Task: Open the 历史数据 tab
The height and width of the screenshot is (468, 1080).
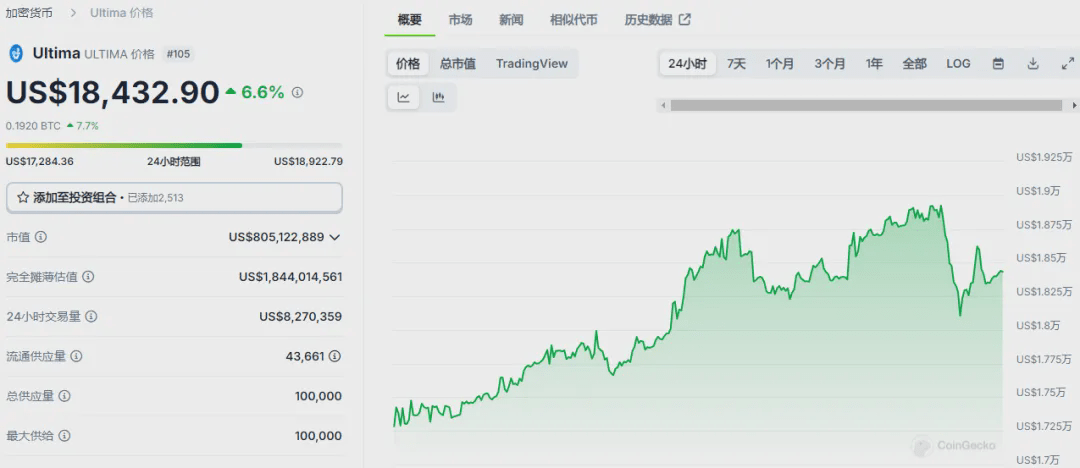Action: [657, 19]
